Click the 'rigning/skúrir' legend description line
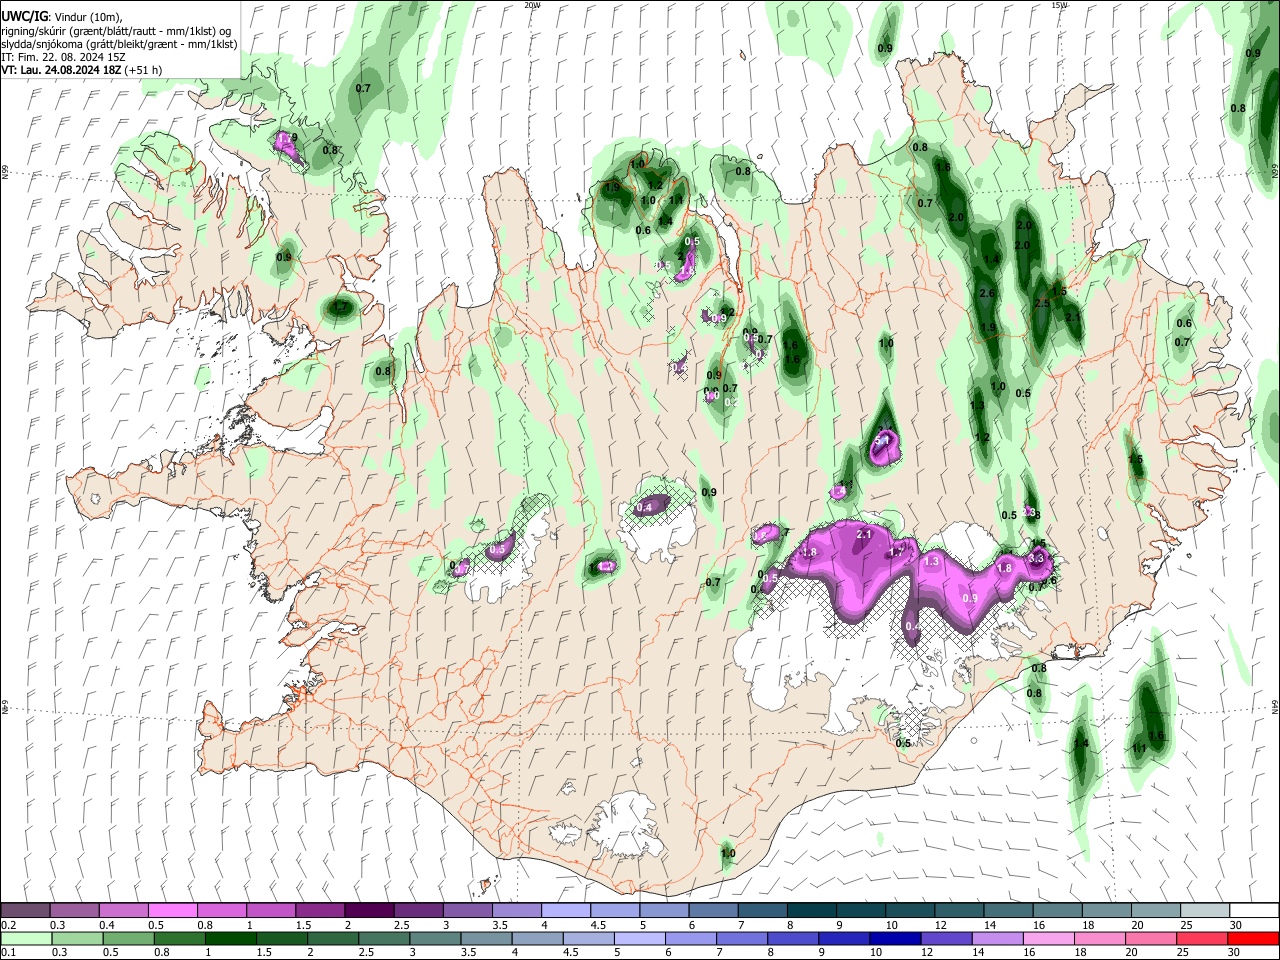 coord(116,31)
